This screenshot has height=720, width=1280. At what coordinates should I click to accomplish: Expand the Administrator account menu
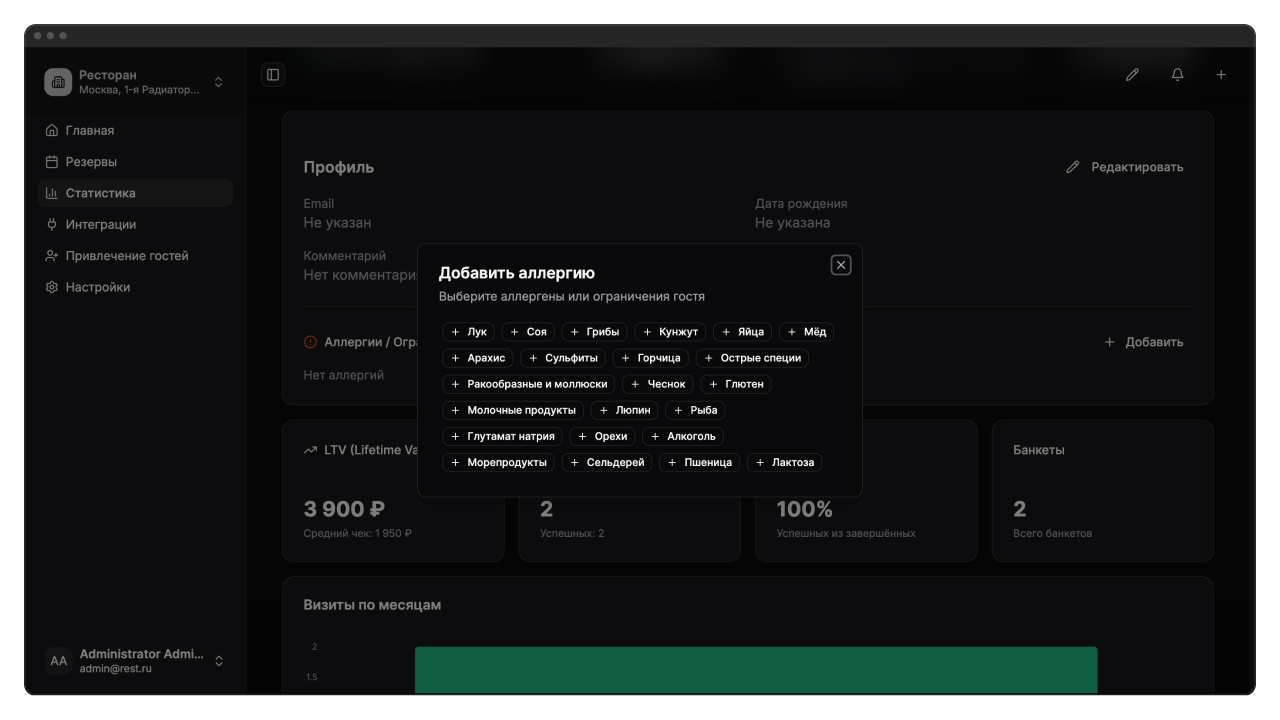(218, 661)
